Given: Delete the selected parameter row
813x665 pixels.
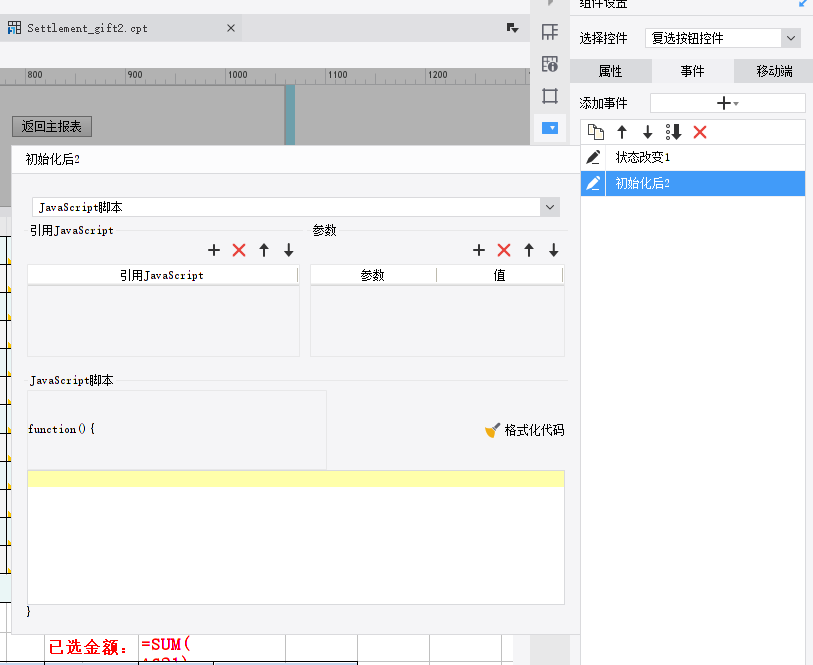Looking at the screenshot, I should [x=504, y=250].
